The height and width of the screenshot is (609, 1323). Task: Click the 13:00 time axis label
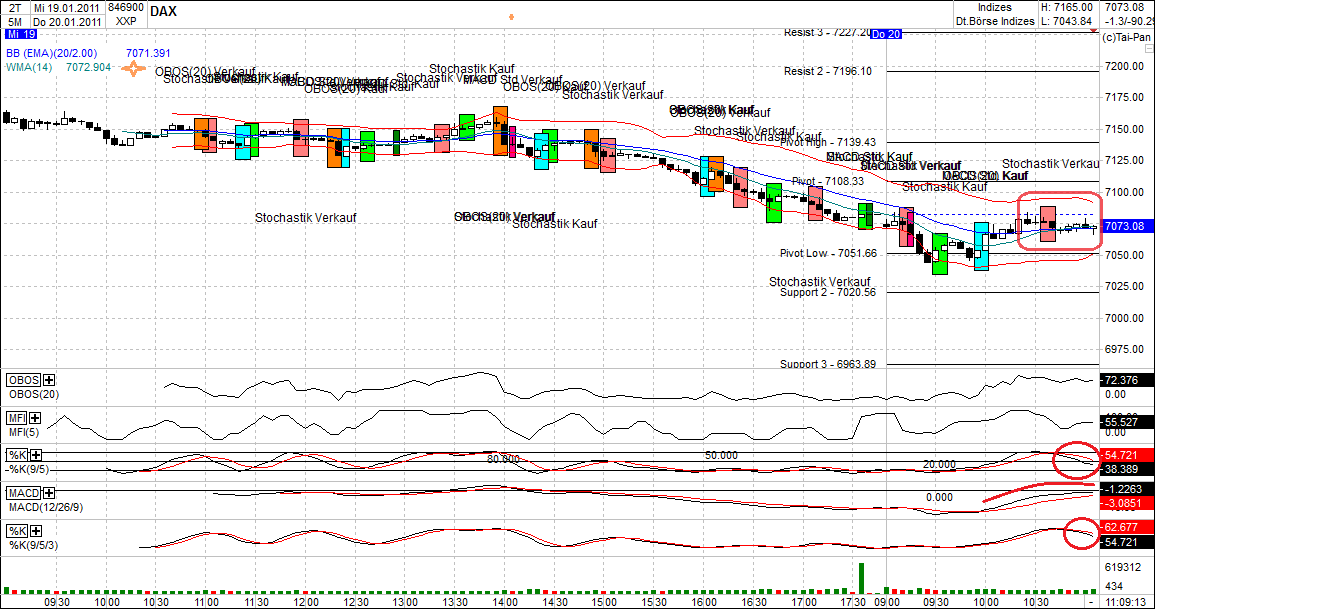[404, 602]
